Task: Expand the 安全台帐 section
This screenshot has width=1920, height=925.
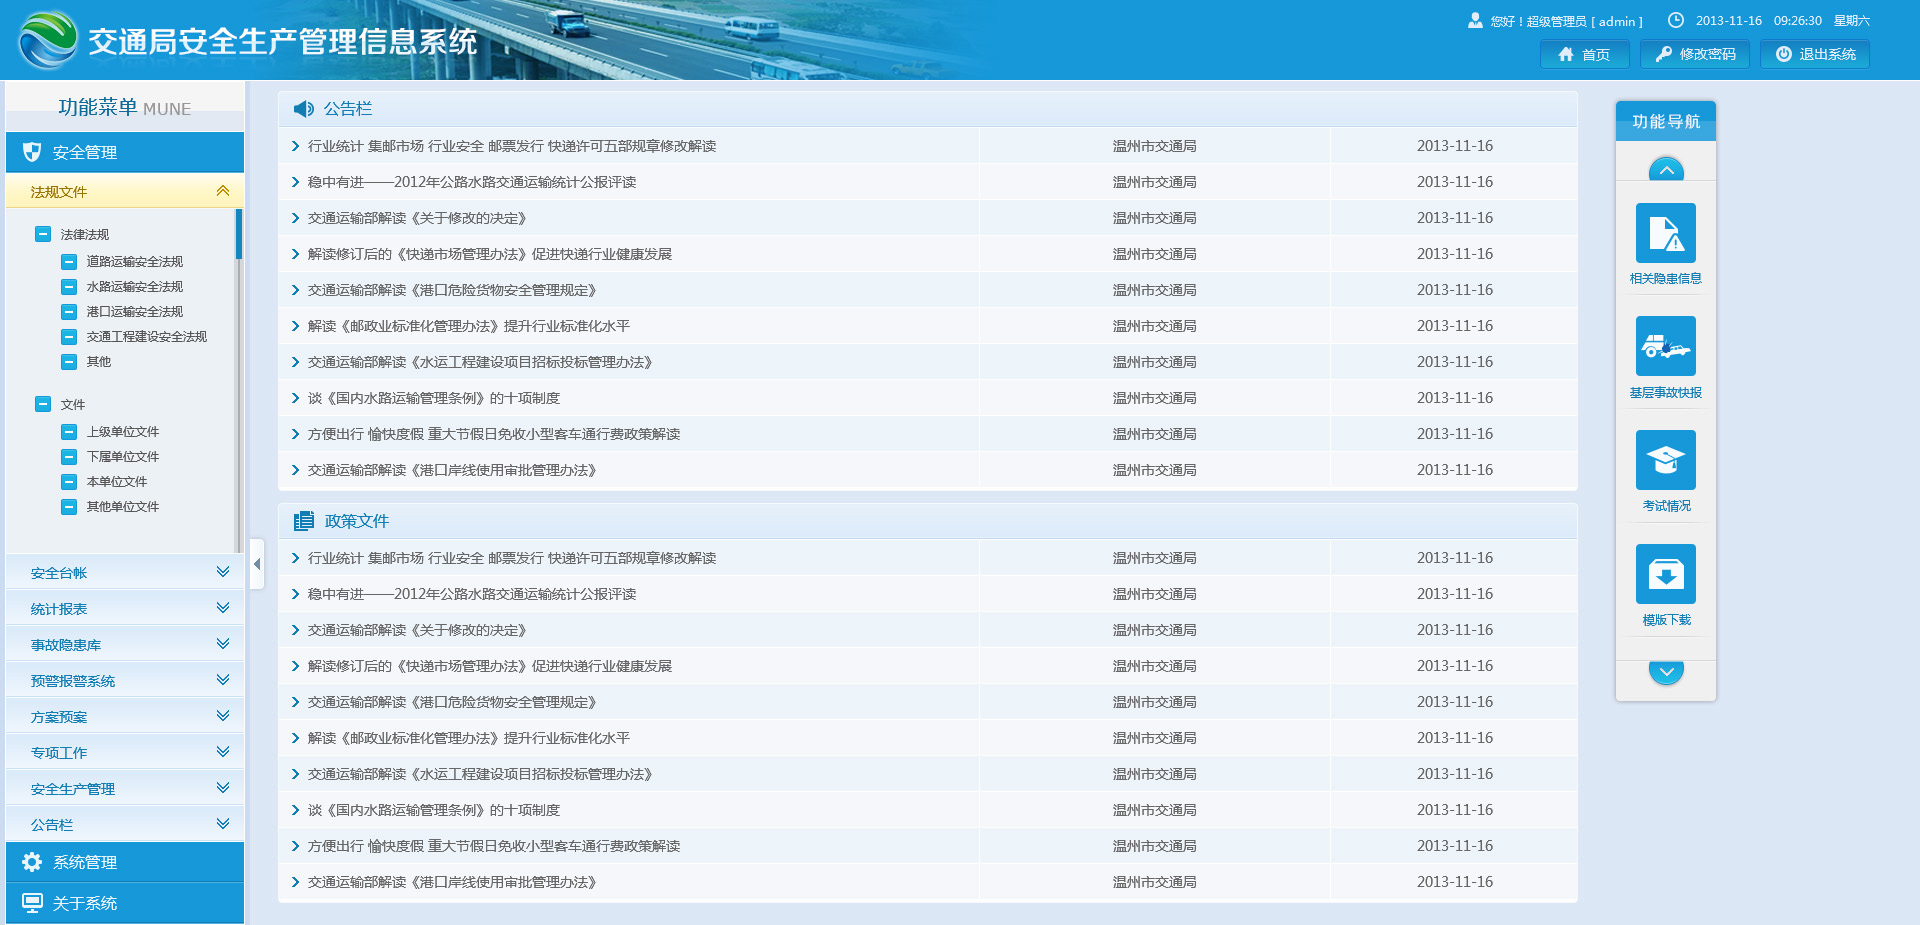Action: (x=125, y=572)
